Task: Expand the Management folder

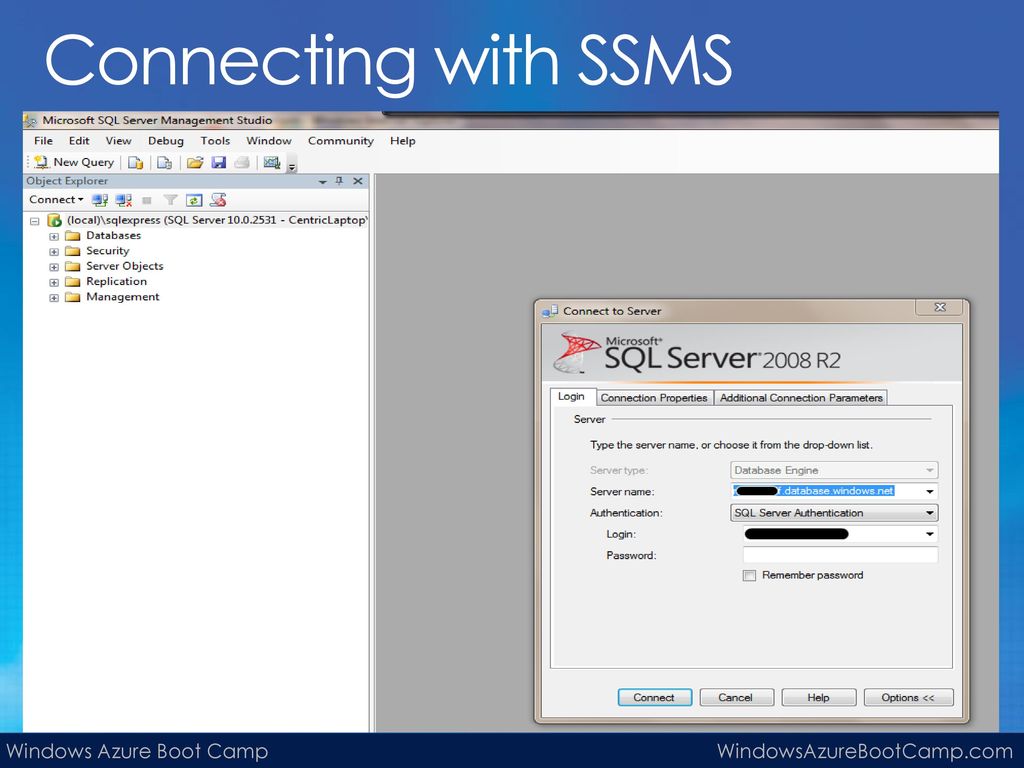Action: [54, 298]
